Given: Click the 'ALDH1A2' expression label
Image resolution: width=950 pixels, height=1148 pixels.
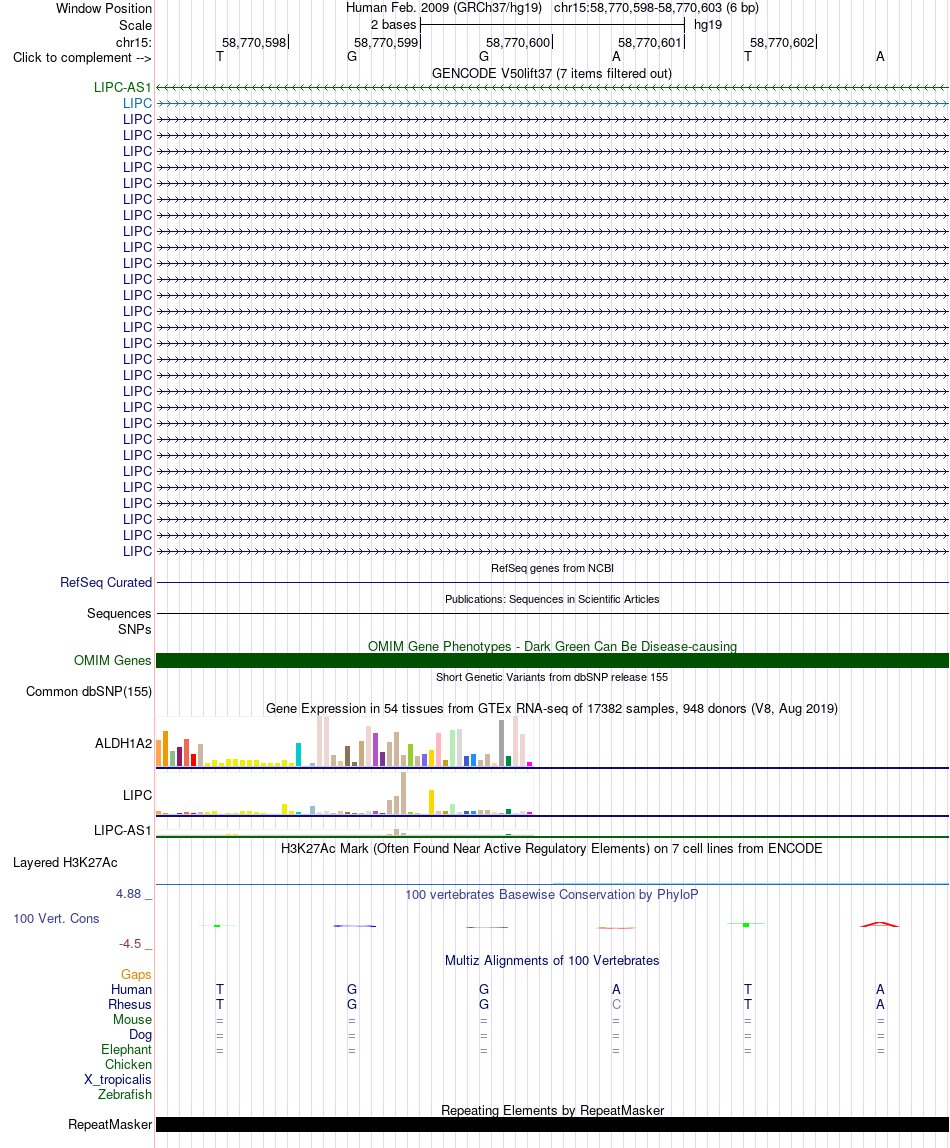Looking at the screenshot, I should [x=124, y=744].
